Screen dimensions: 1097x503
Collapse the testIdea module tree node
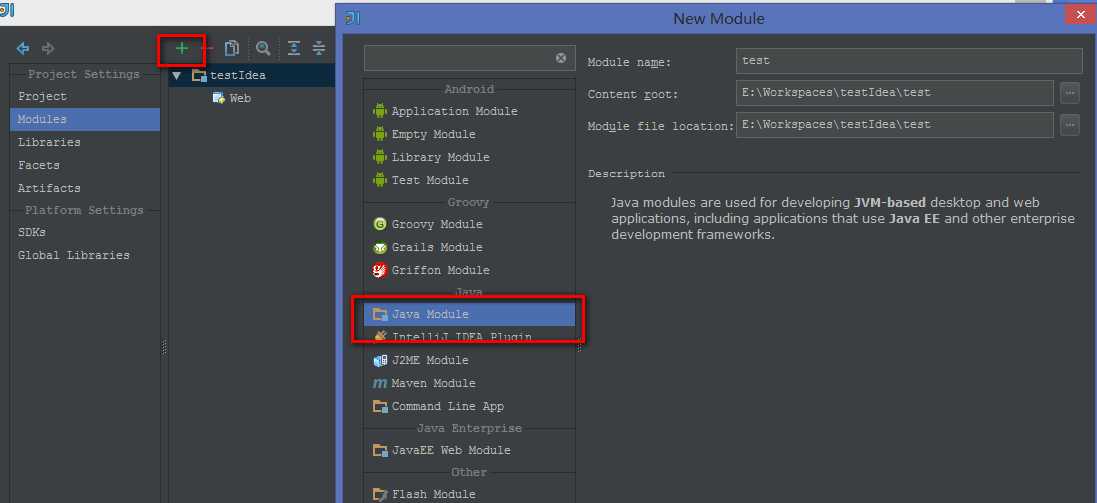click(176, 76)
